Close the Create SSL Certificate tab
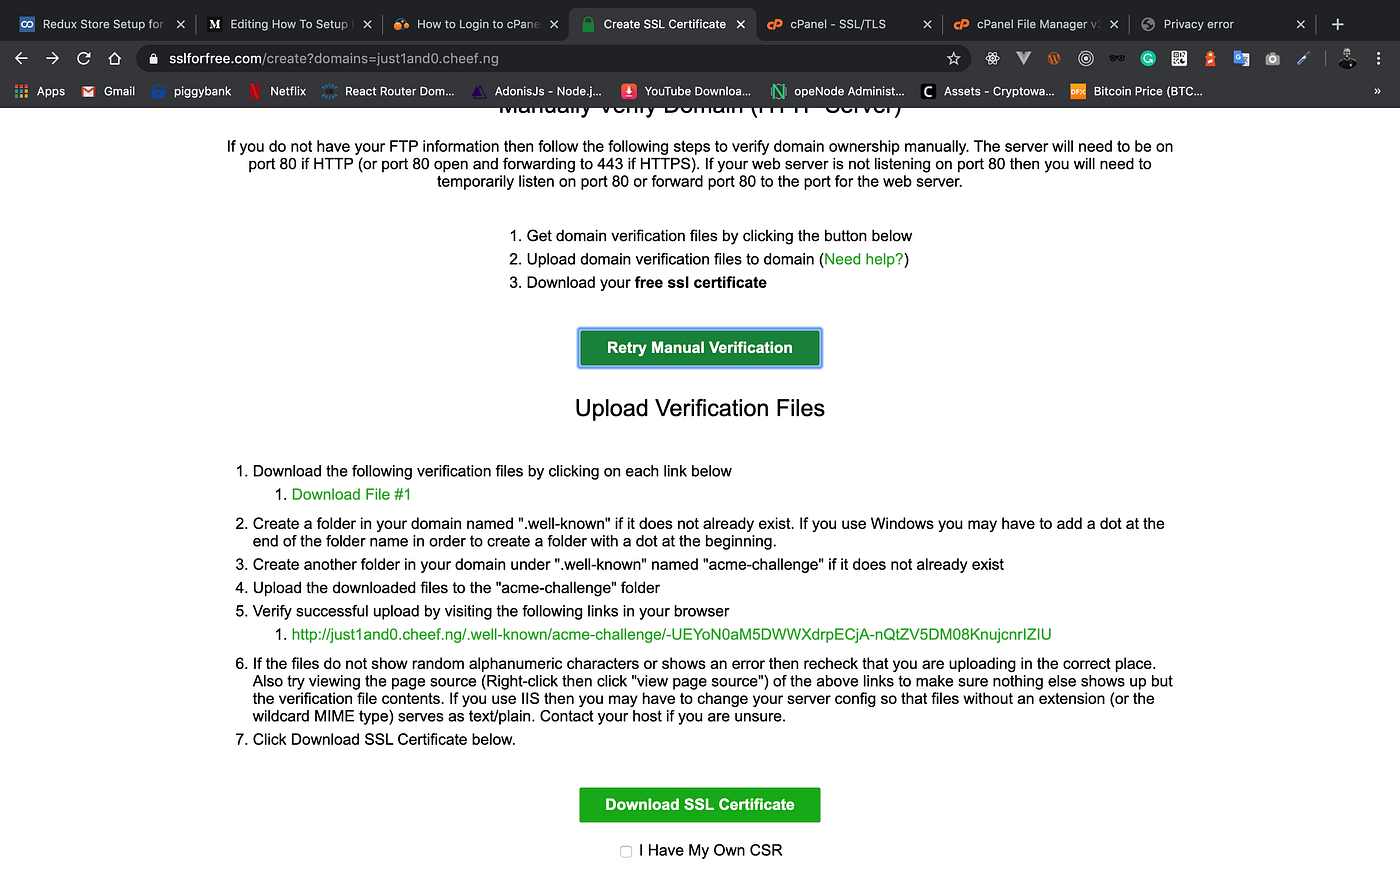1400x875 pixels. click(x=740, y=24)
